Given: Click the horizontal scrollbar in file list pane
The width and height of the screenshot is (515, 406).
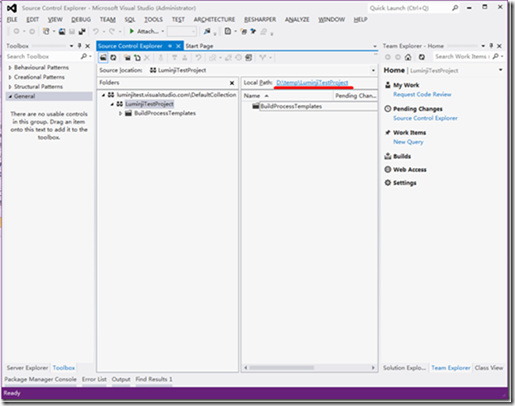Looking at the screenshot, I should pos(281,368).
